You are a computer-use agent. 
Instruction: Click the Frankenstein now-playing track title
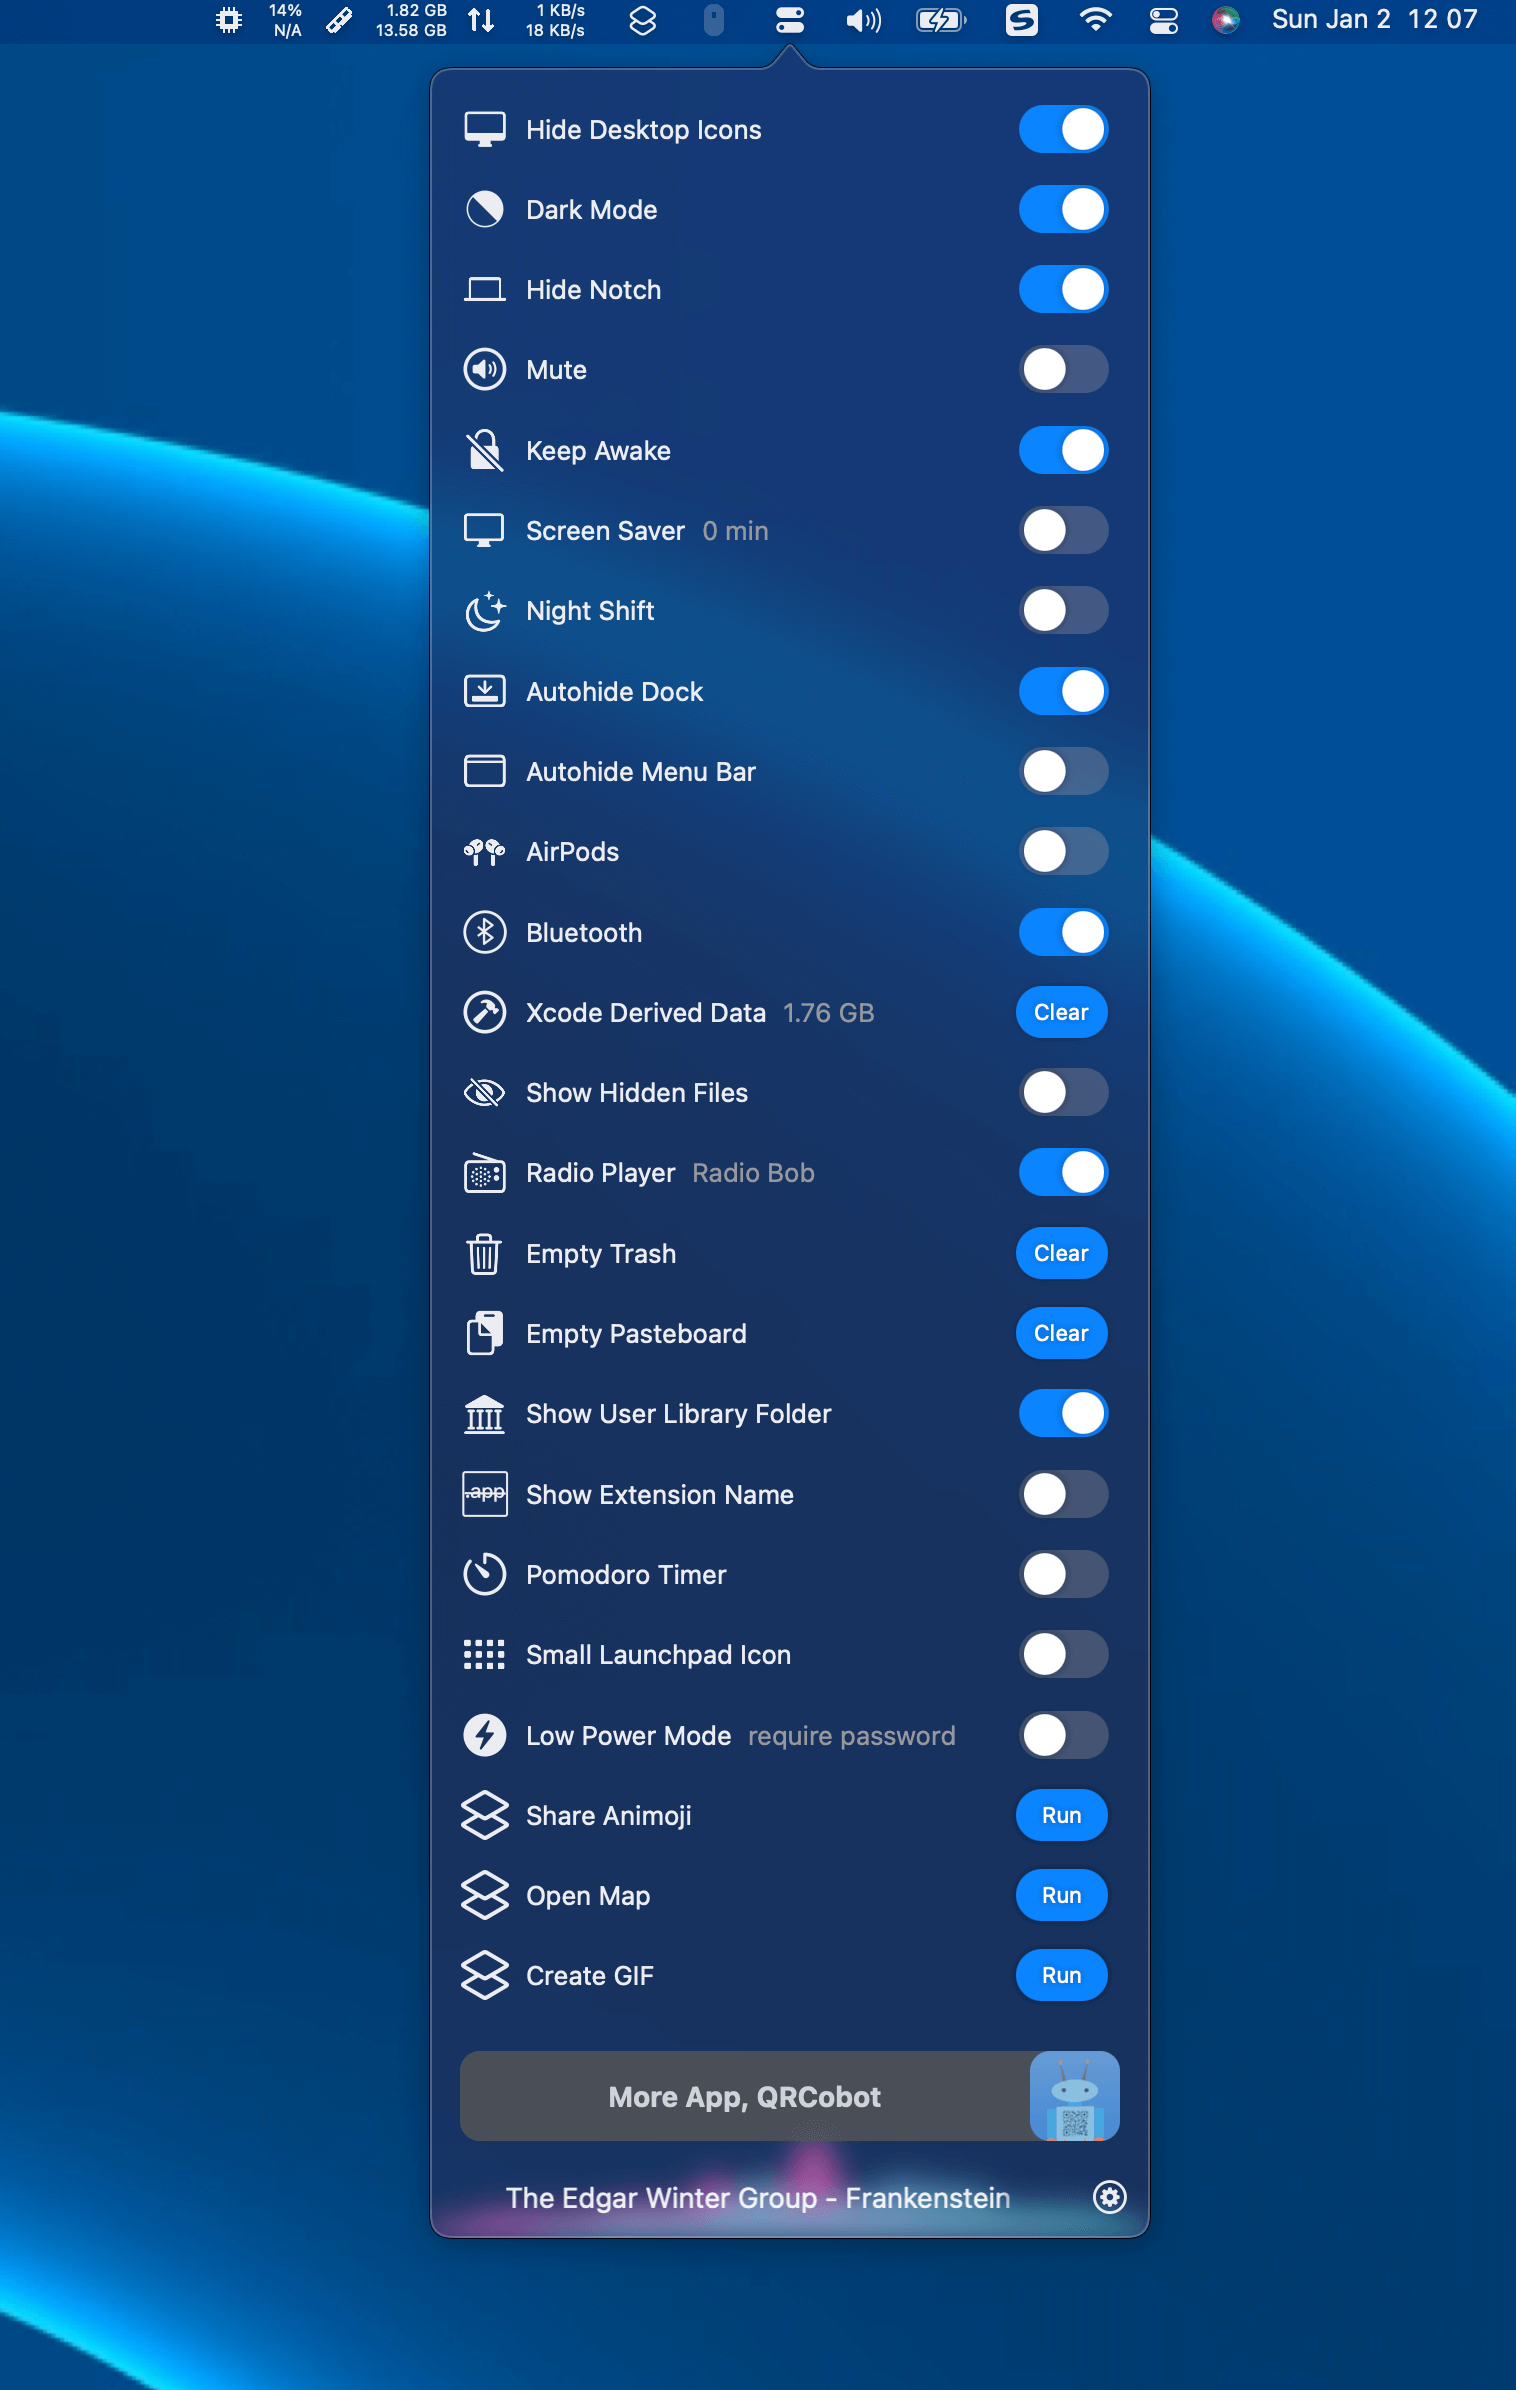[758, 2198]
